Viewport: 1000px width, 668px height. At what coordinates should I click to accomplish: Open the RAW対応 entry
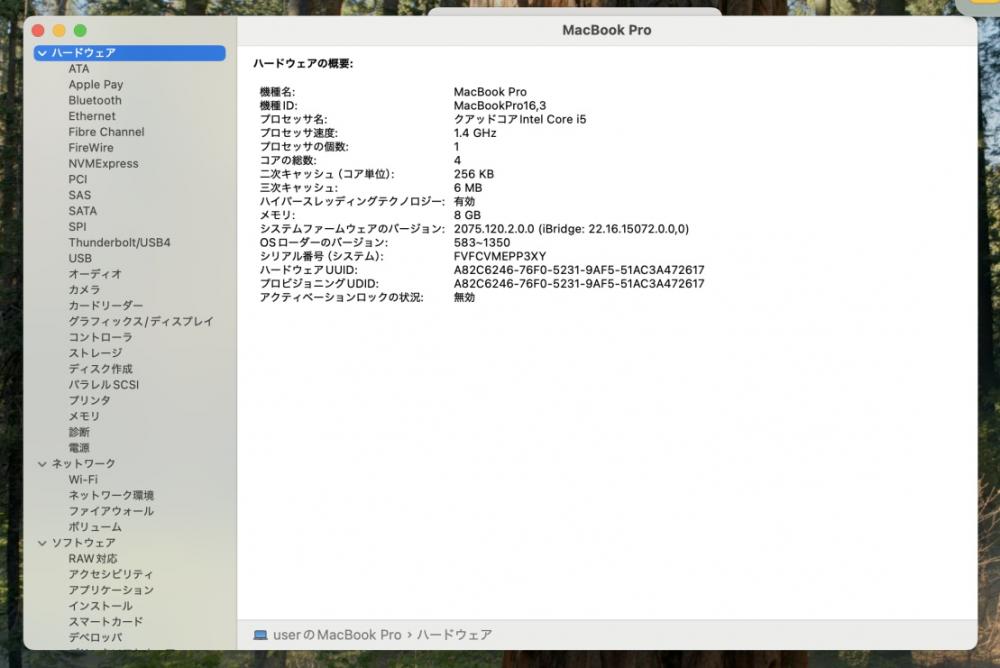tap(93, 558)
